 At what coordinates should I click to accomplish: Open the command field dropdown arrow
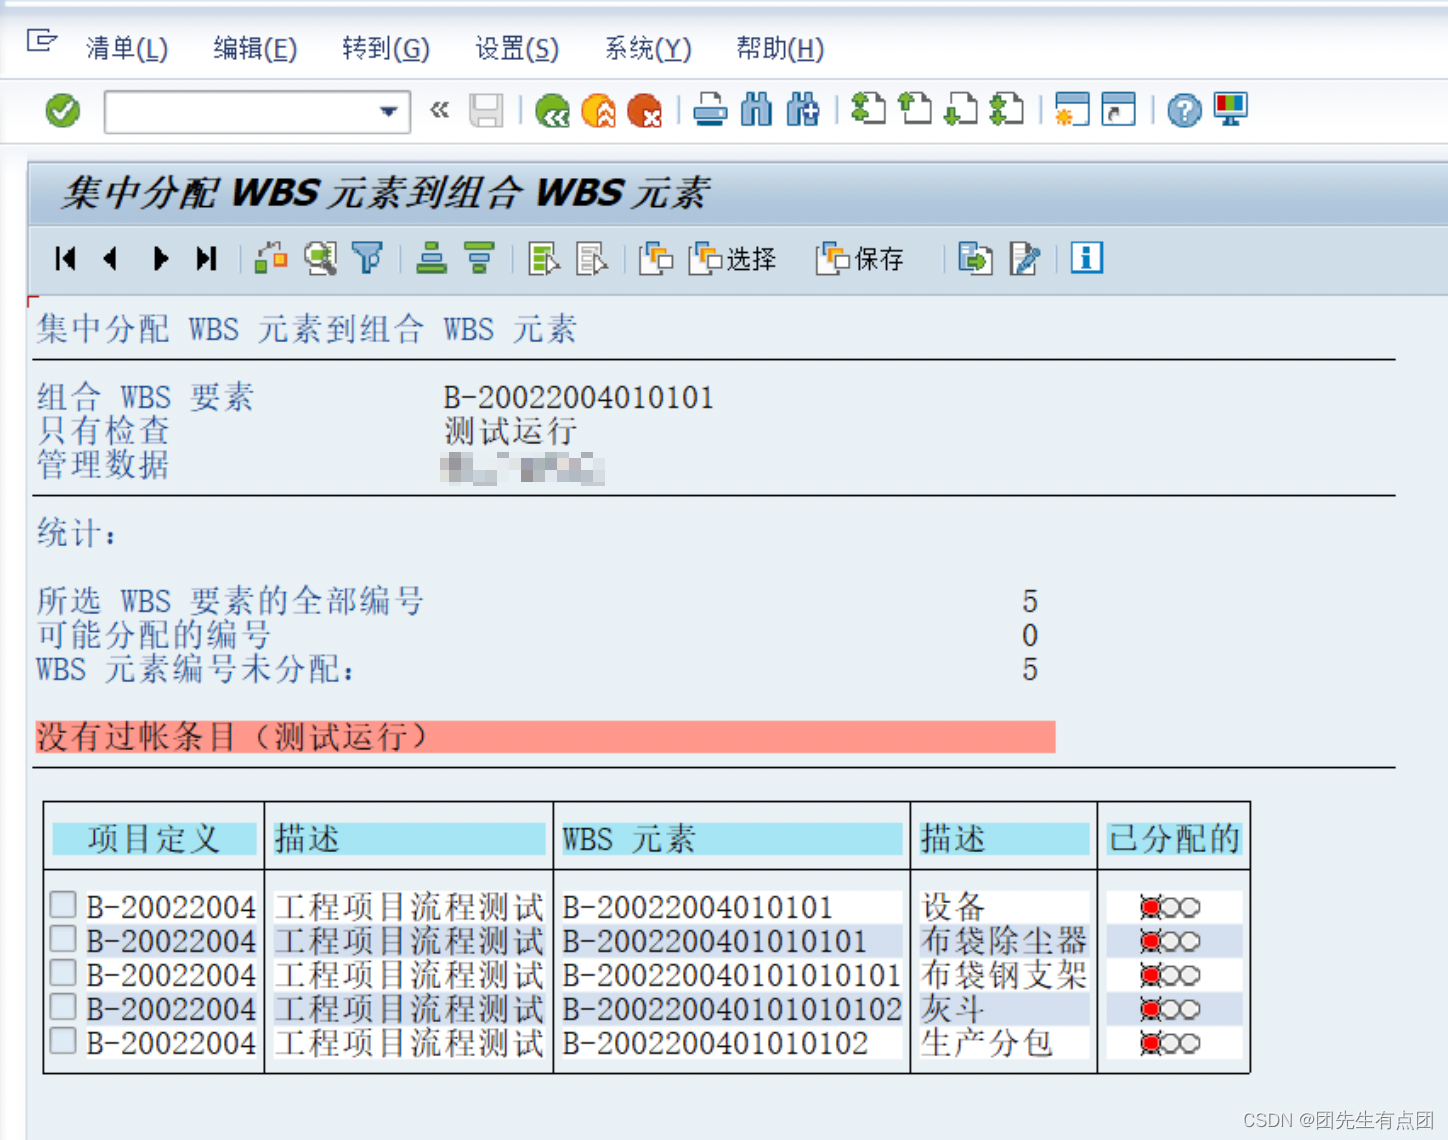[x=388, y=112]
